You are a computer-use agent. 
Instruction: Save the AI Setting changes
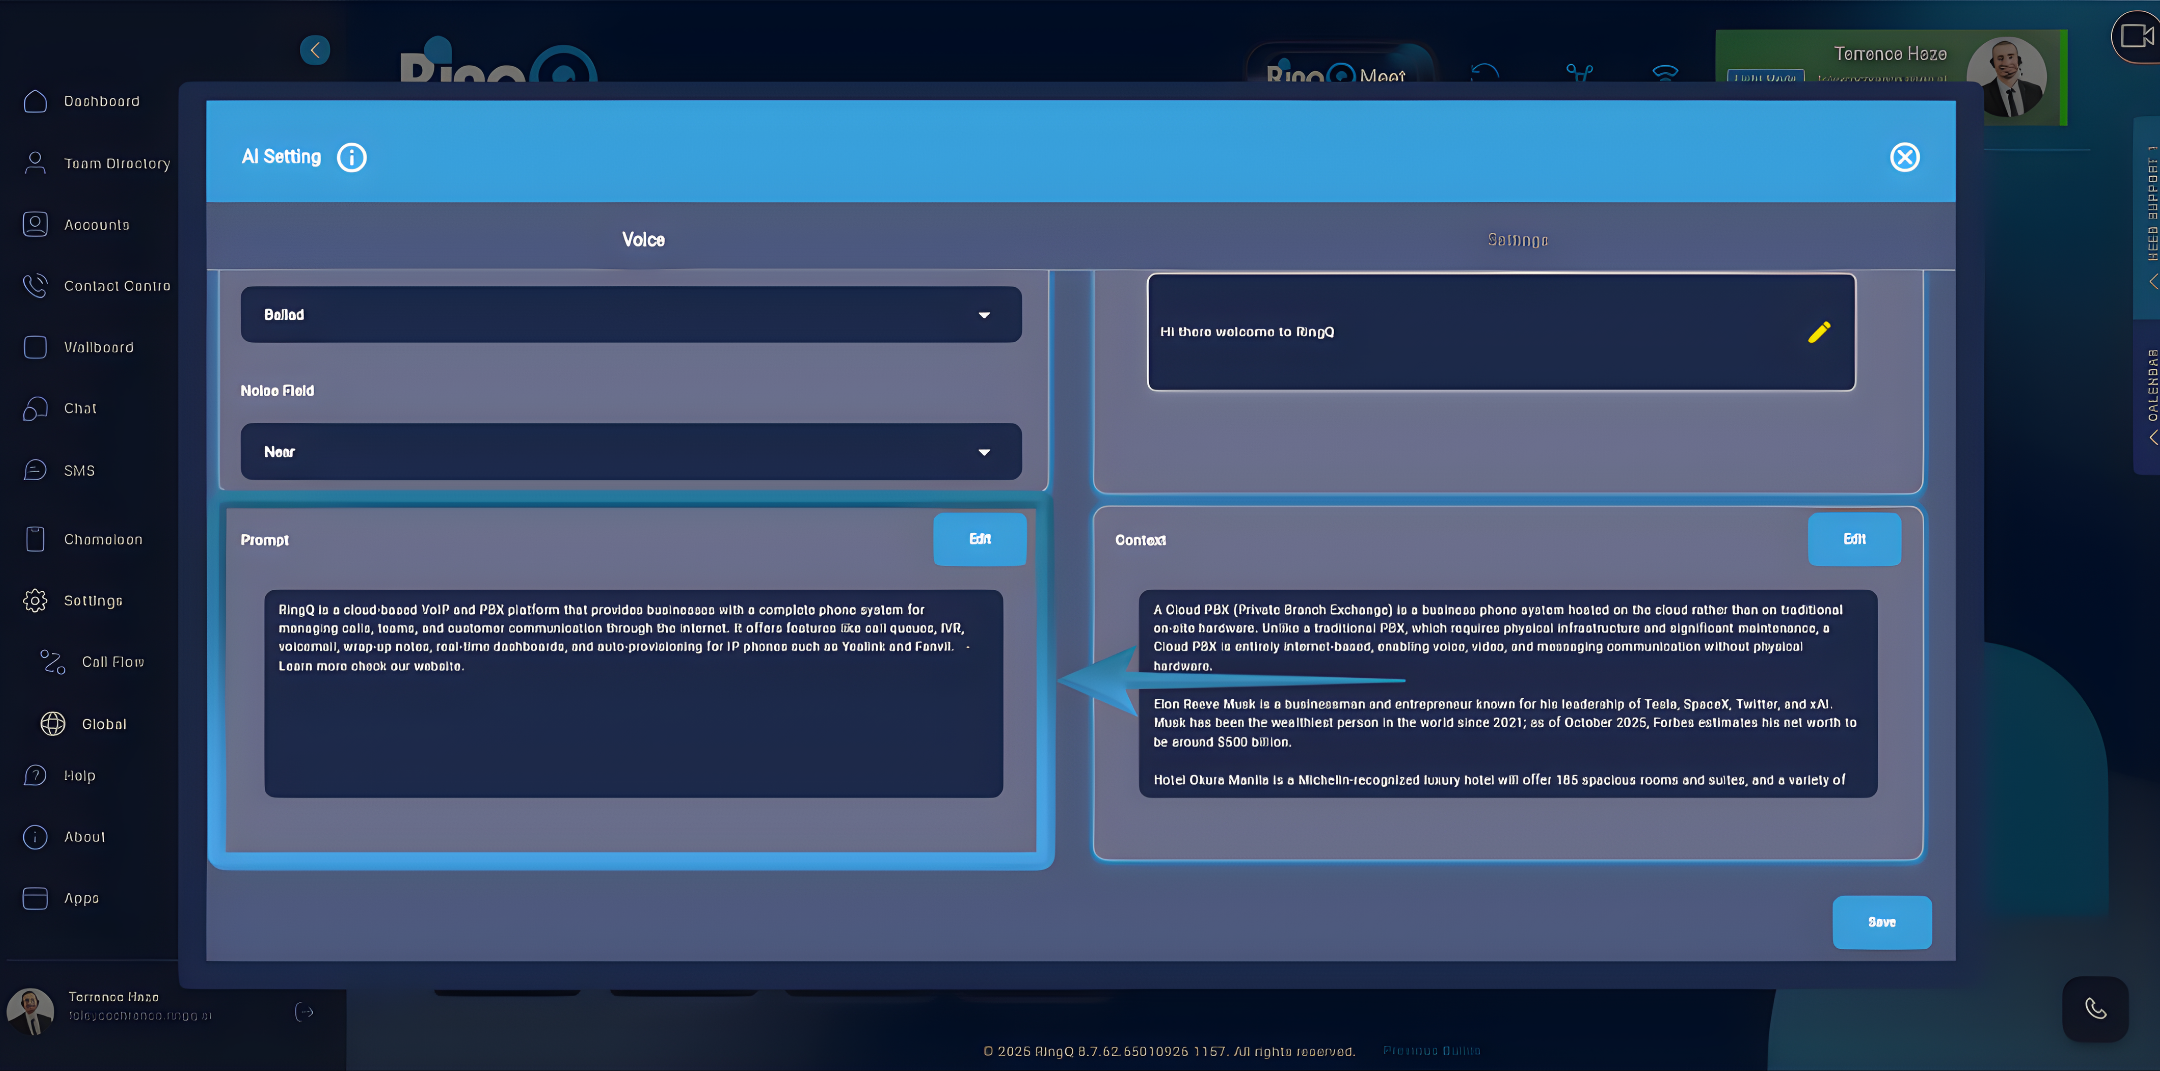tap(1881, 922)
